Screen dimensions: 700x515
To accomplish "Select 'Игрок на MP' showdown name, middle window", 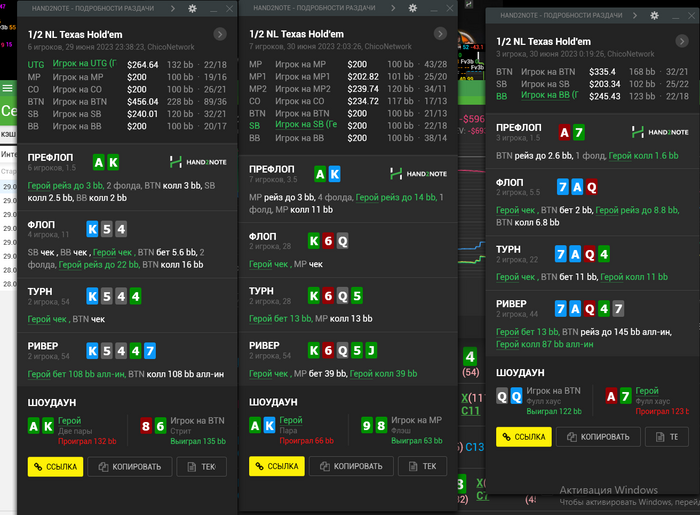I will tap(417, 420).
